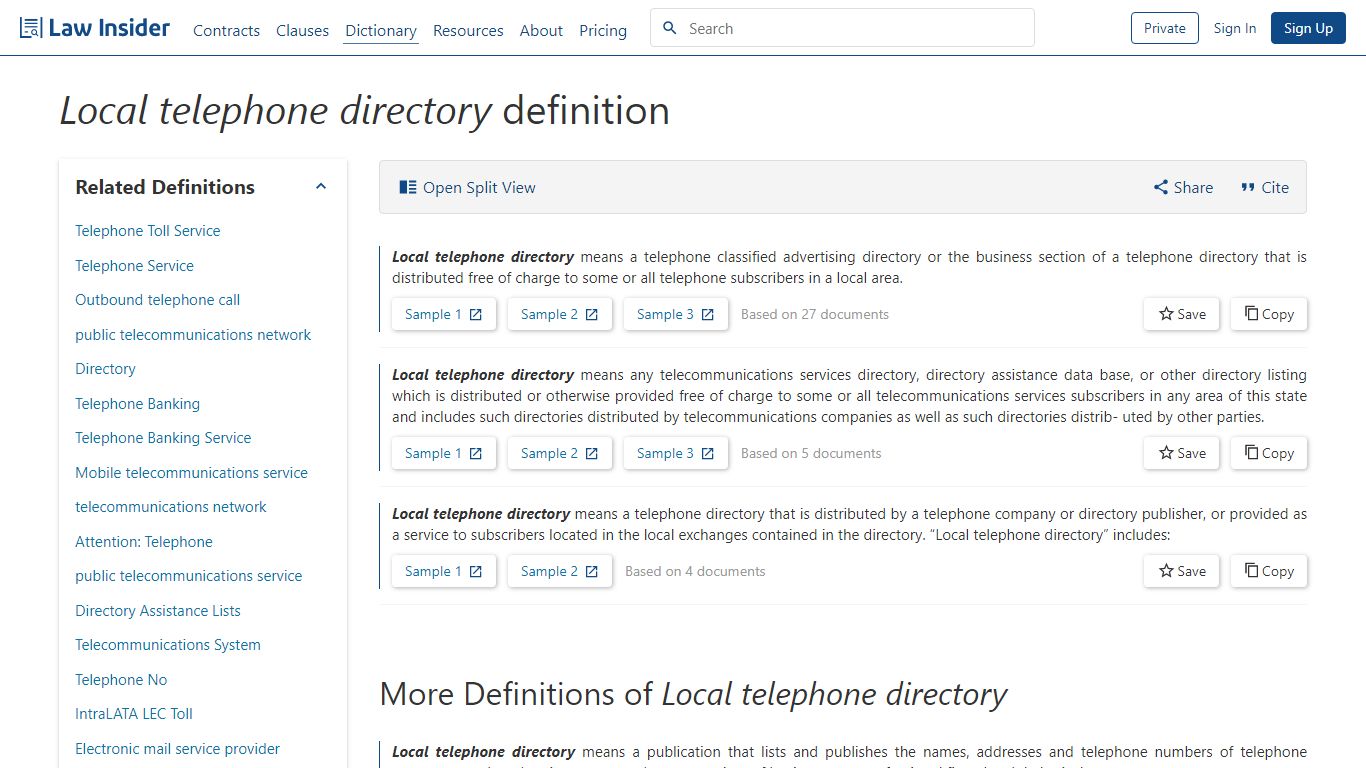Open the Directory related definition
Viewport: 1366px width, 768px height.
pyautogui.click(x=105, y=369)
